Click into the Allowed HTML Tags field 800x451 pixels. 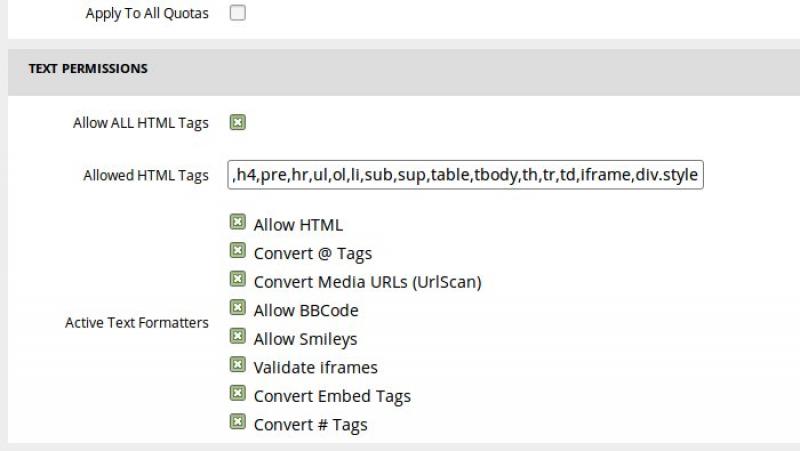click(x=466, y=175)
